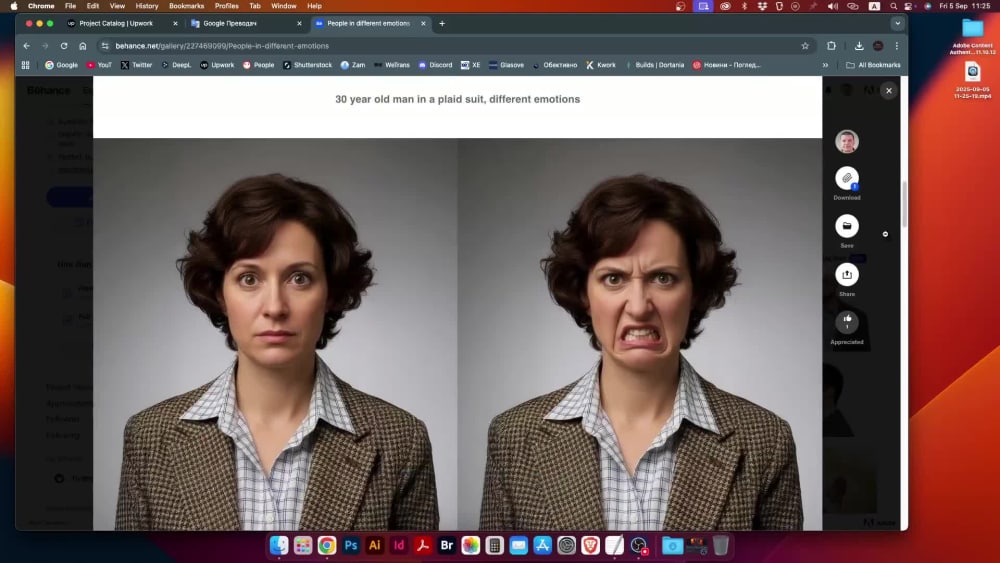Select the 2025-09-05 mp4 file on desktop

coord(973,80)
